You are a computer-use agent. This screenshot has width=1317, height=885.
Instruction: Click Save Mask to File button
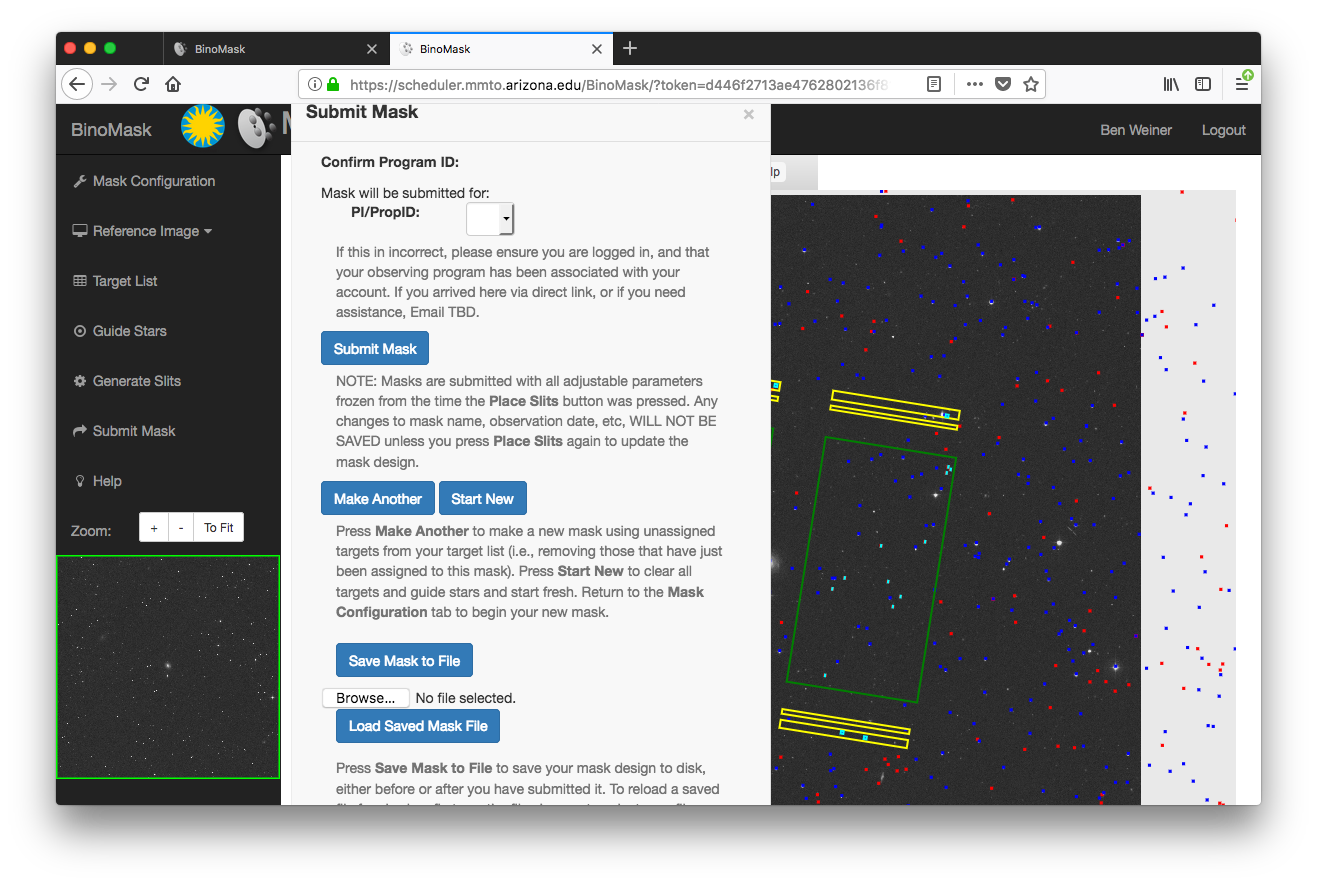point(404,661)
